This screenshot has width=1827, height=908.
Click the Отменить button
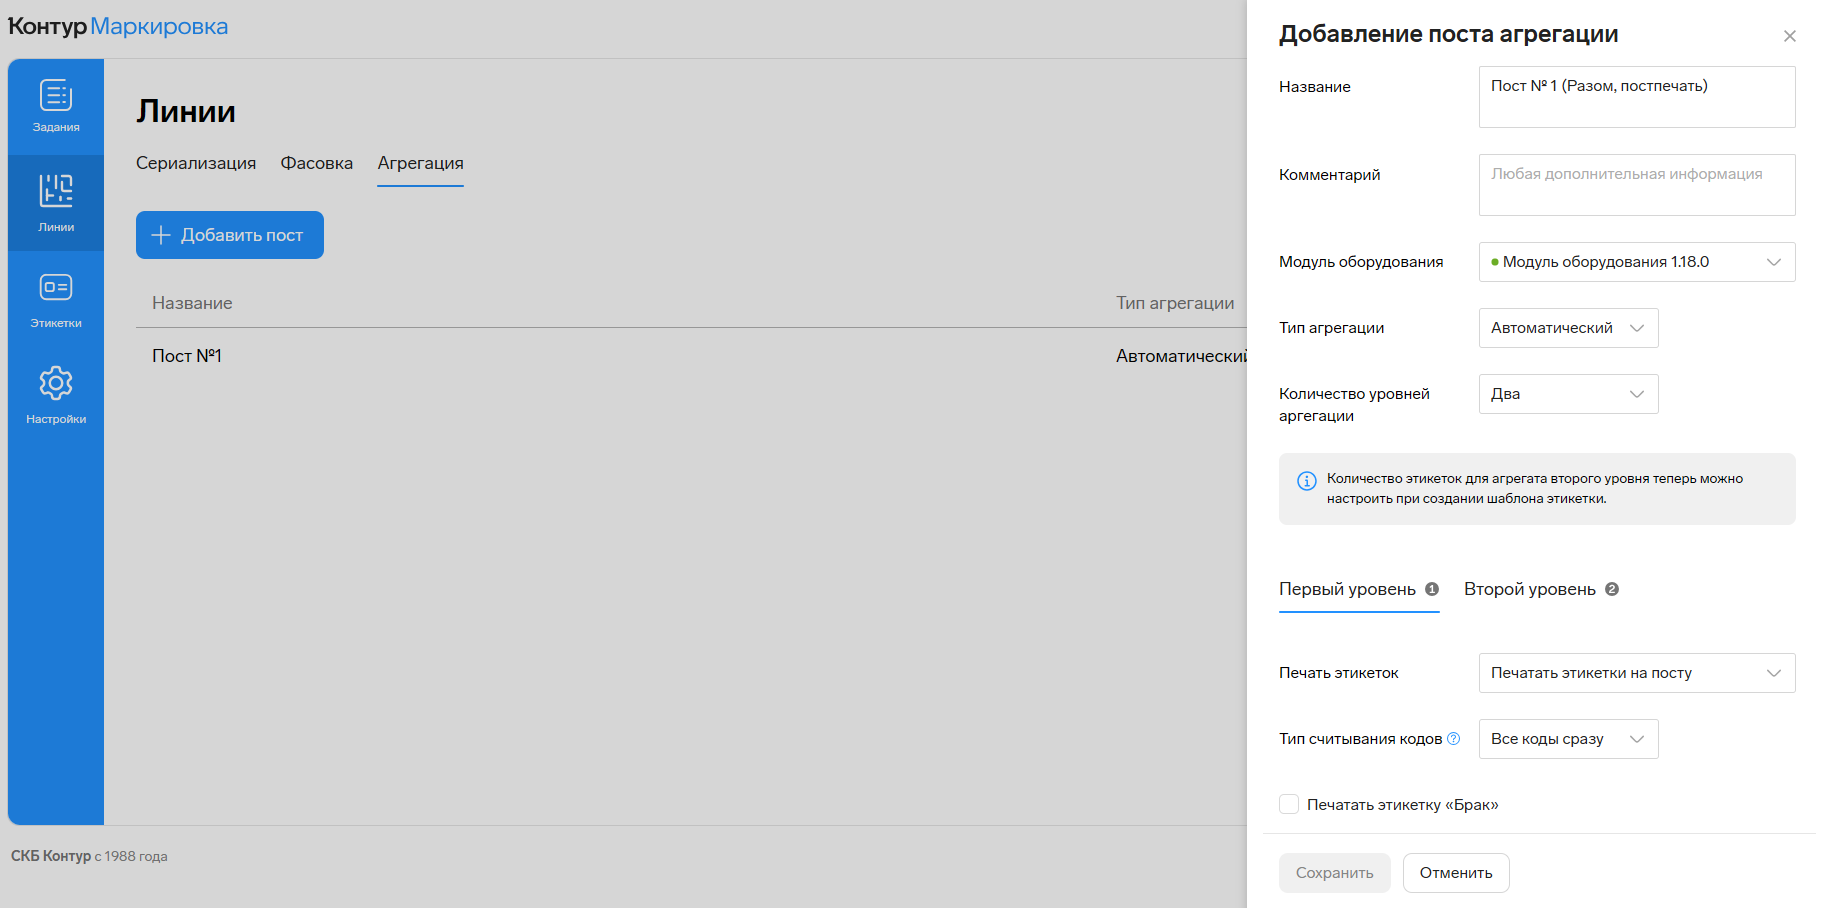1456,873
